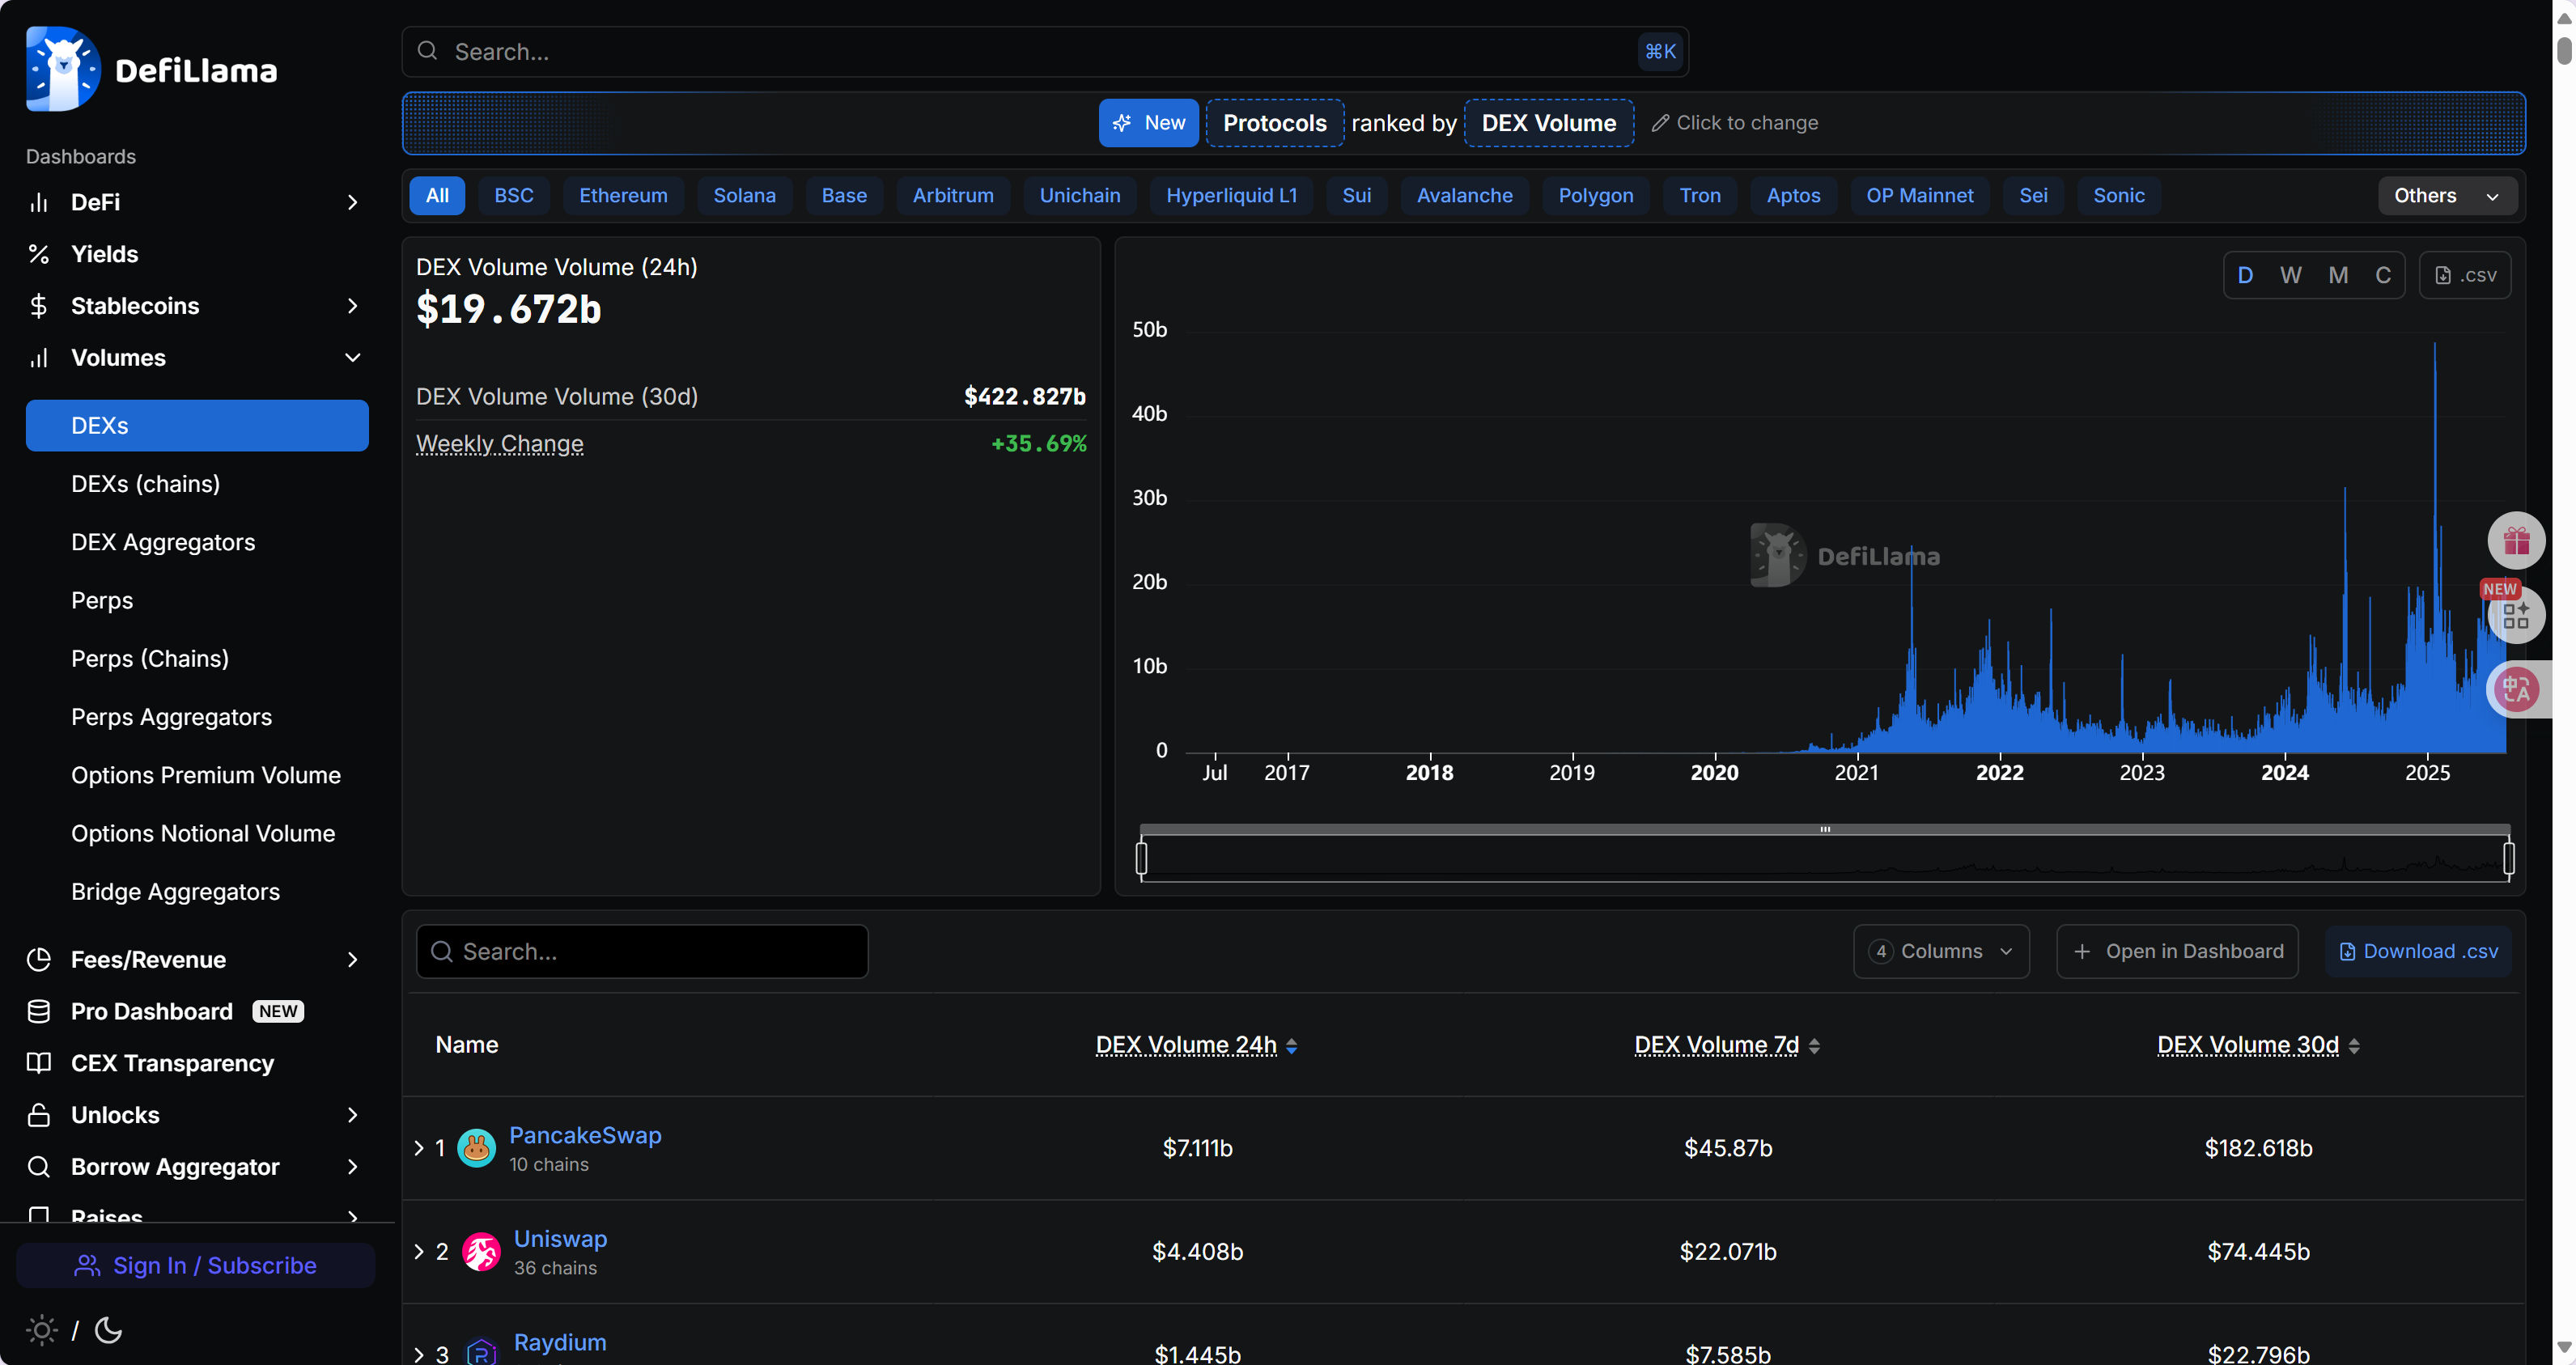Click the sparkle New button
Viewport: 2576px width, 1365px height.
pos(1148,123)
